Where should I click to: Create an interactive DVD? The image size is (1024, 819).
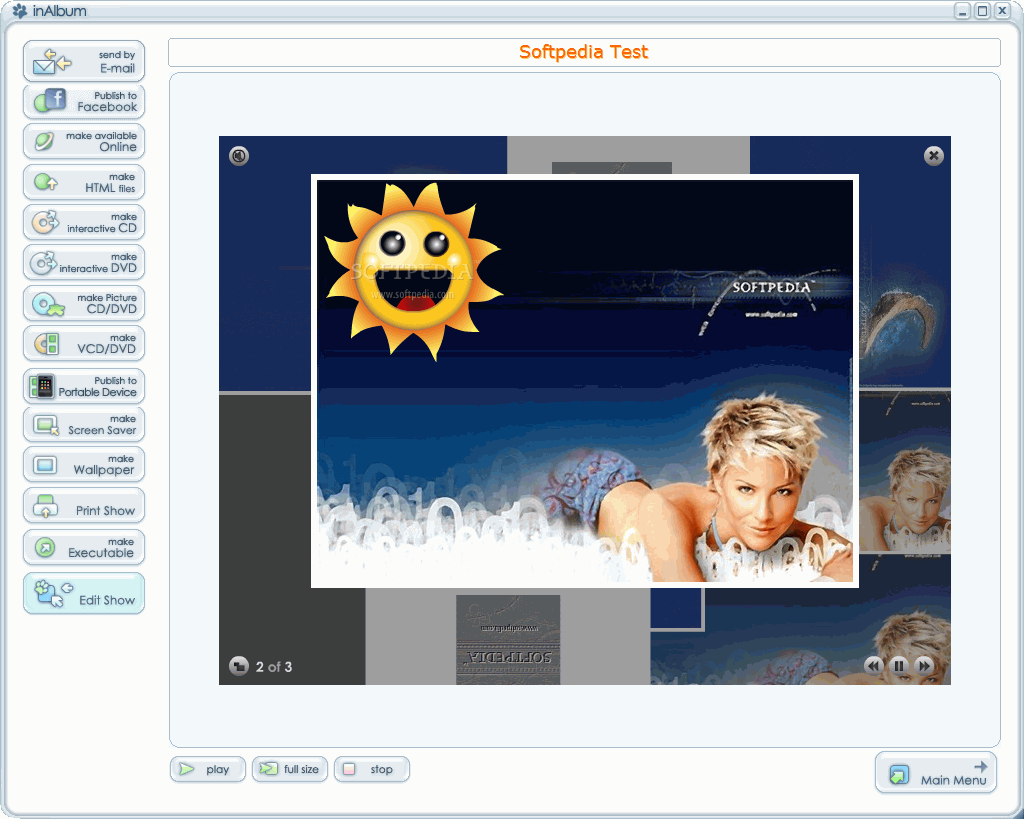84,263
